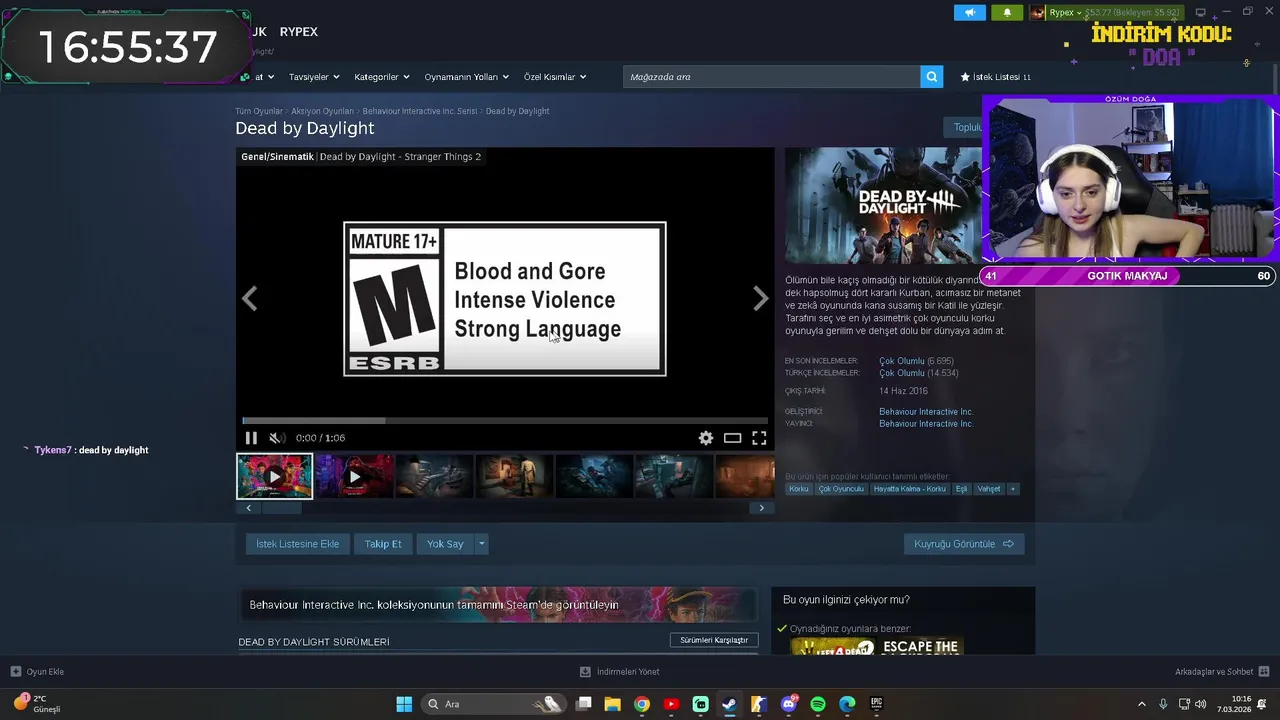
Task: Open the announcements megaphone icon
Action: coord(969,13)
